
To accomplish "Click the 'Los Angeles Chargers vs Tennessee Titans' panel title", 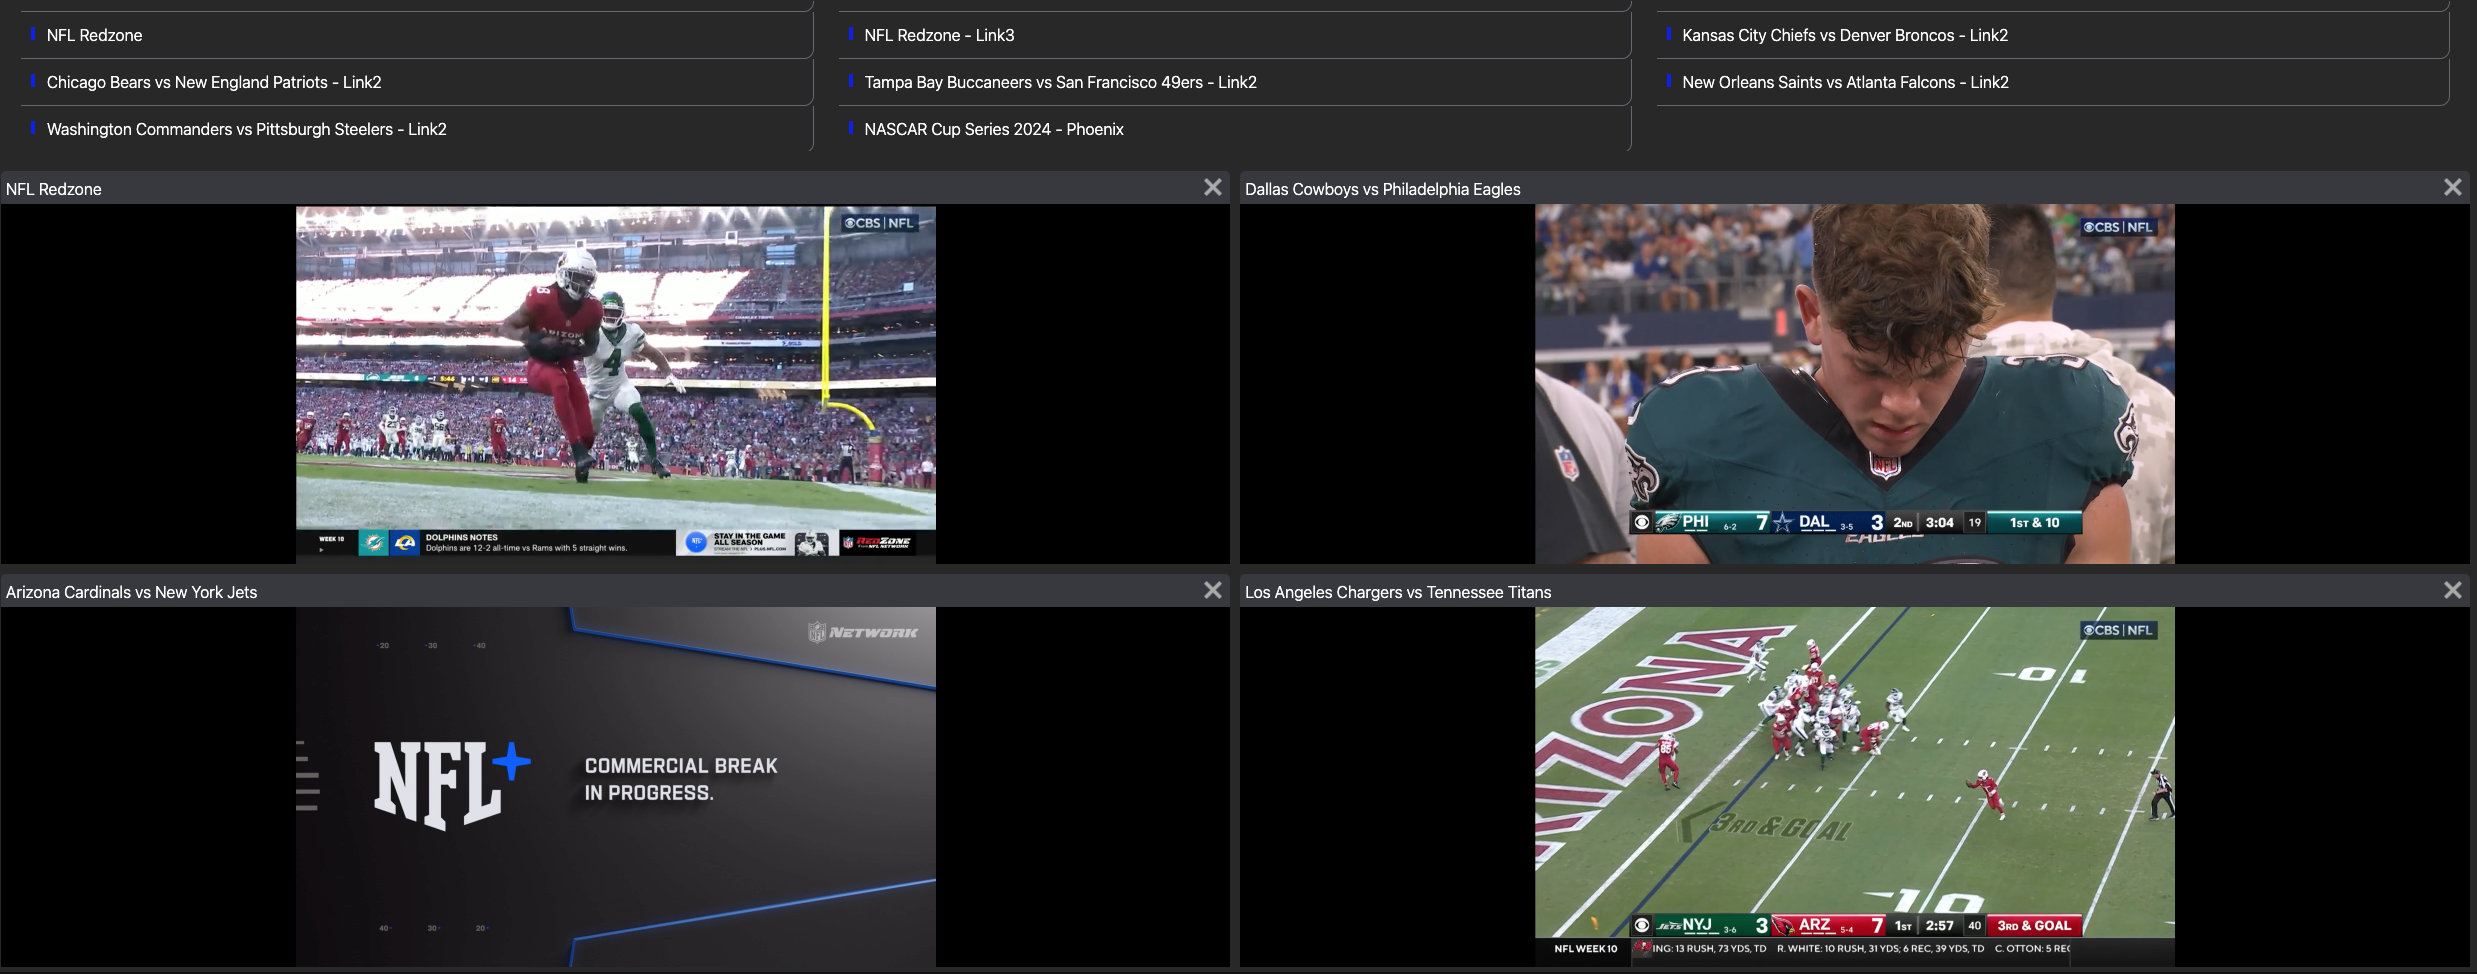I will tap(1398, 592).
